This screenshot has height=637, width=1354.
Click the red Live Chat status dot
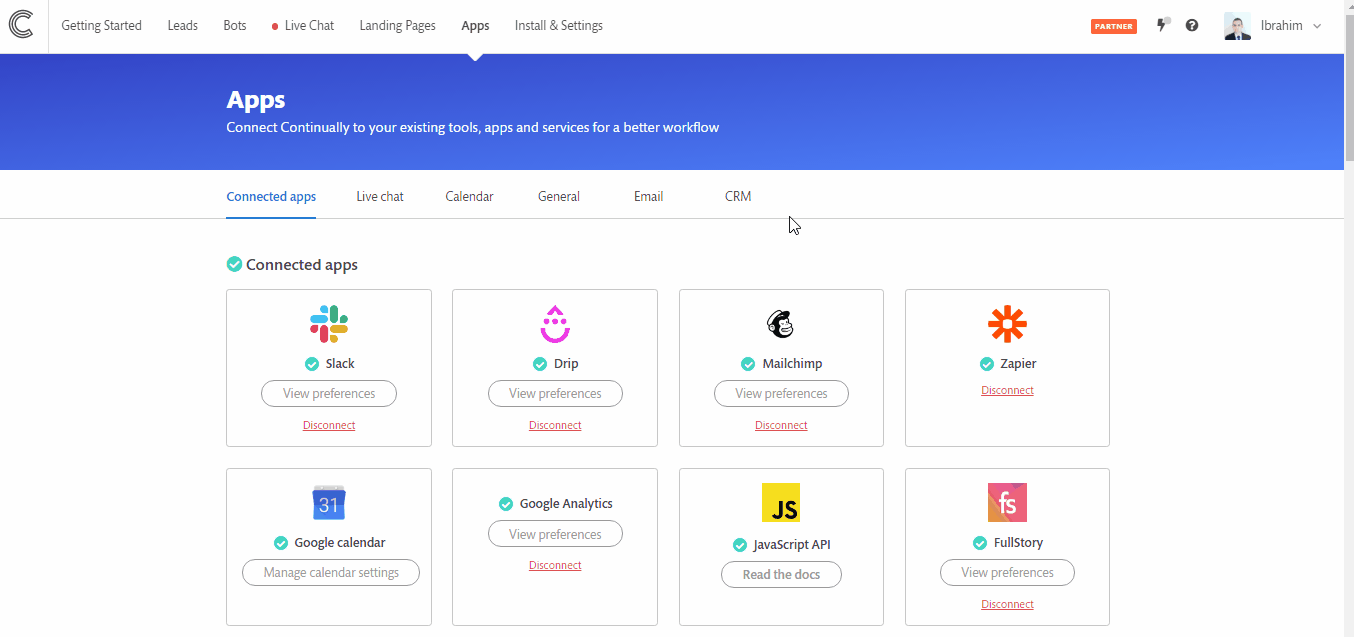point(275,26)
